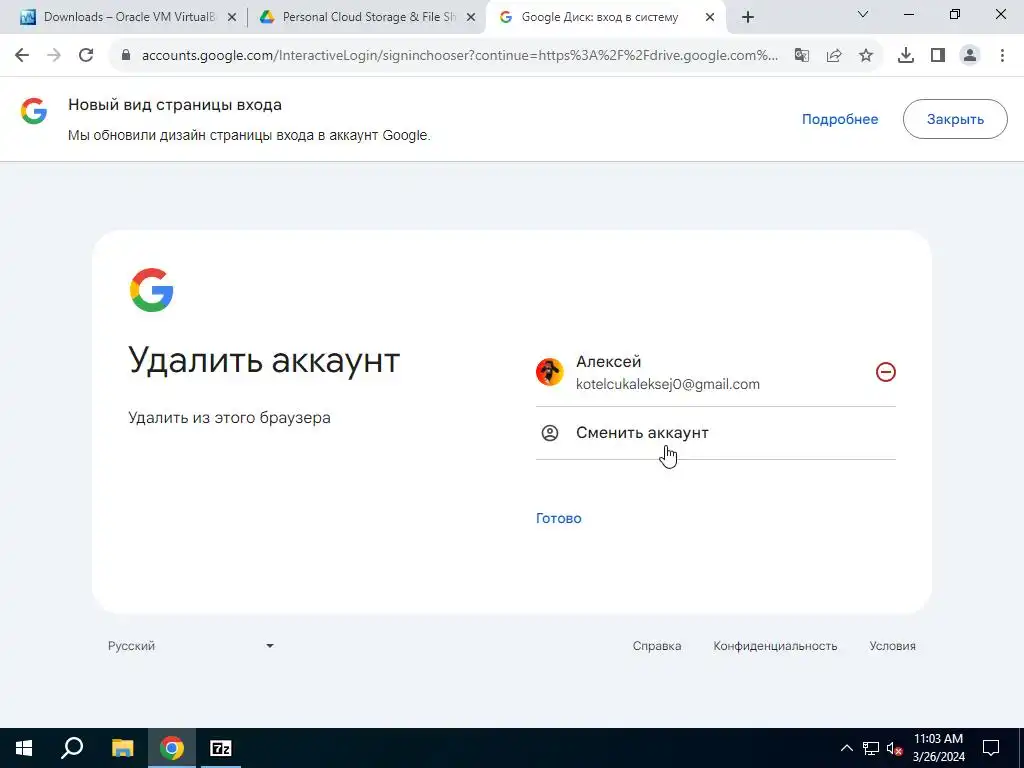Click the Translate this page icon

pos(802,56)
